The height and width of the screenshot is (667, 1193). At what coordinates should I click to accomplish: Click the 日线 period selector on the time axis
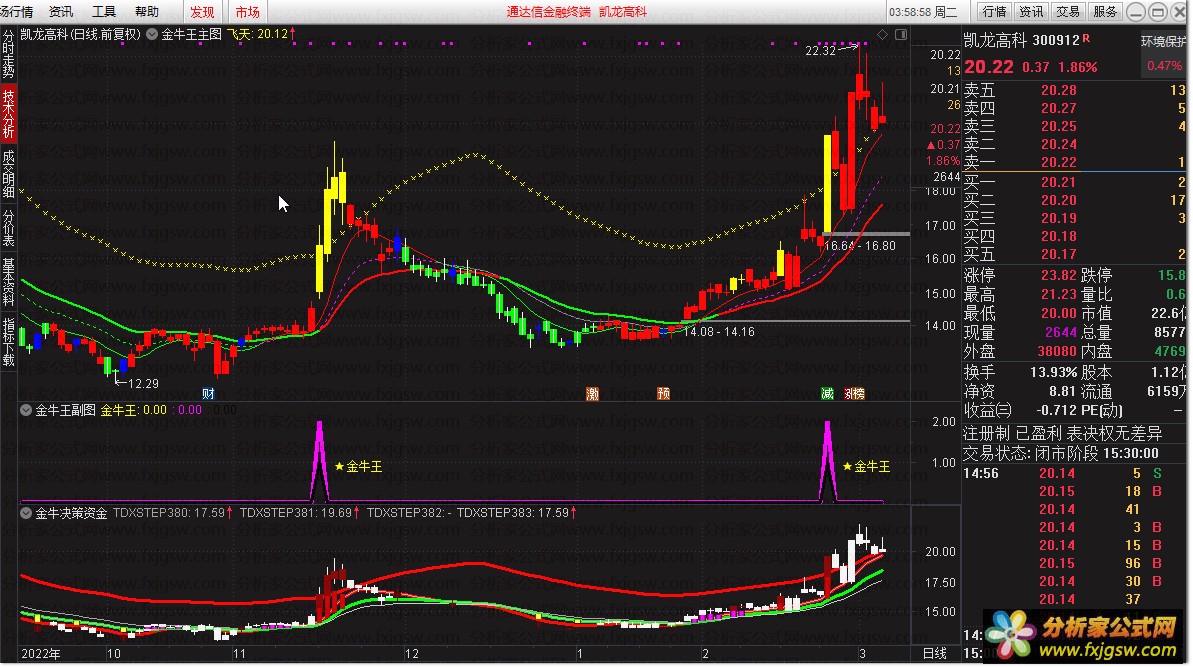[x=934, y=653]
